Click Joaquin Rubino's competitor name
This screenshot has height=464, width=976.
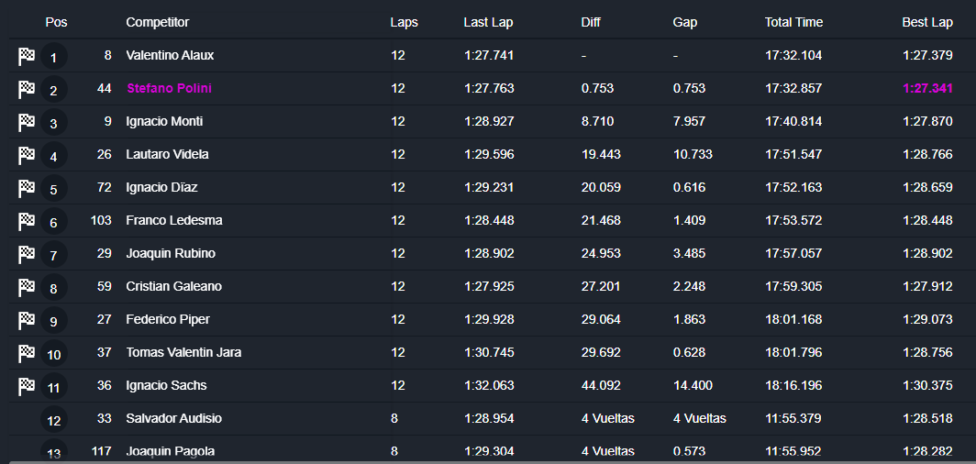[170, 253]
